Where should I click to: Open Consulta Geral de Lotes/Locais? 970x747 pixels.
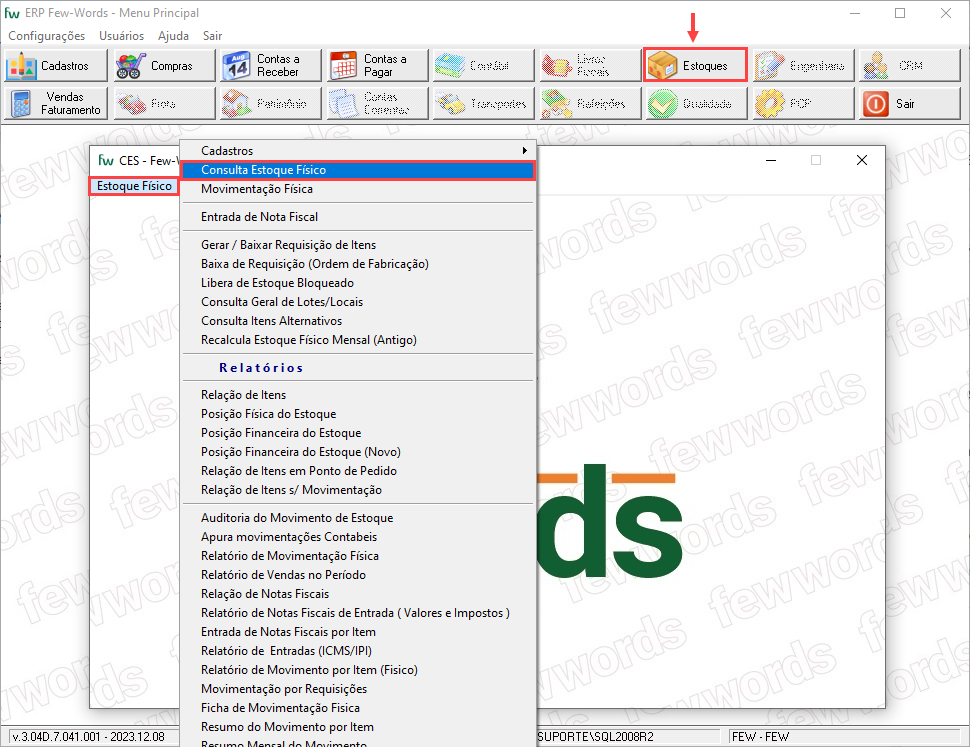point(358,302)
